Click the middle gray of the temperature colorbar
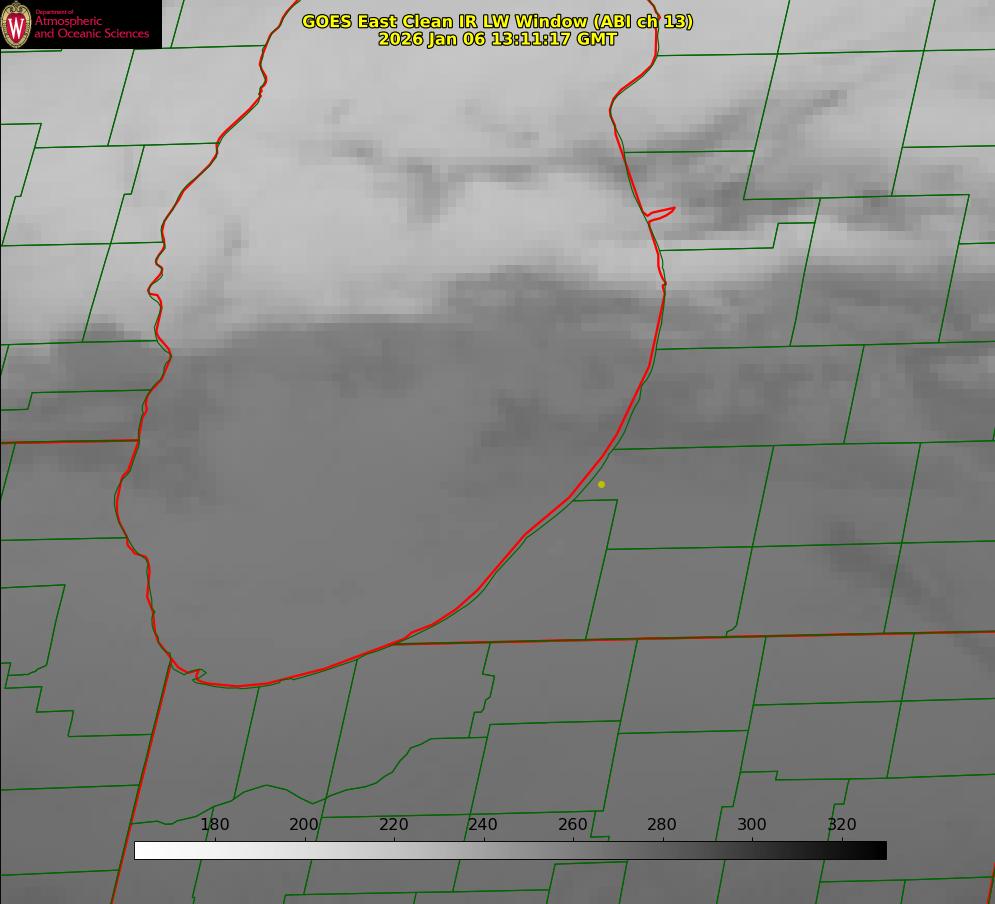 click(510, 850)
